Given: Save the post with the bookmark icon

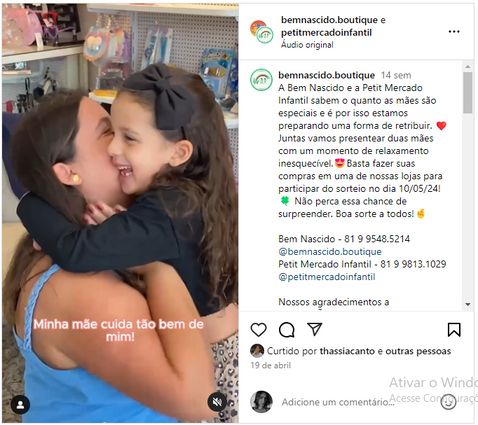Looking at the screenshot, I should click(454, 330).
